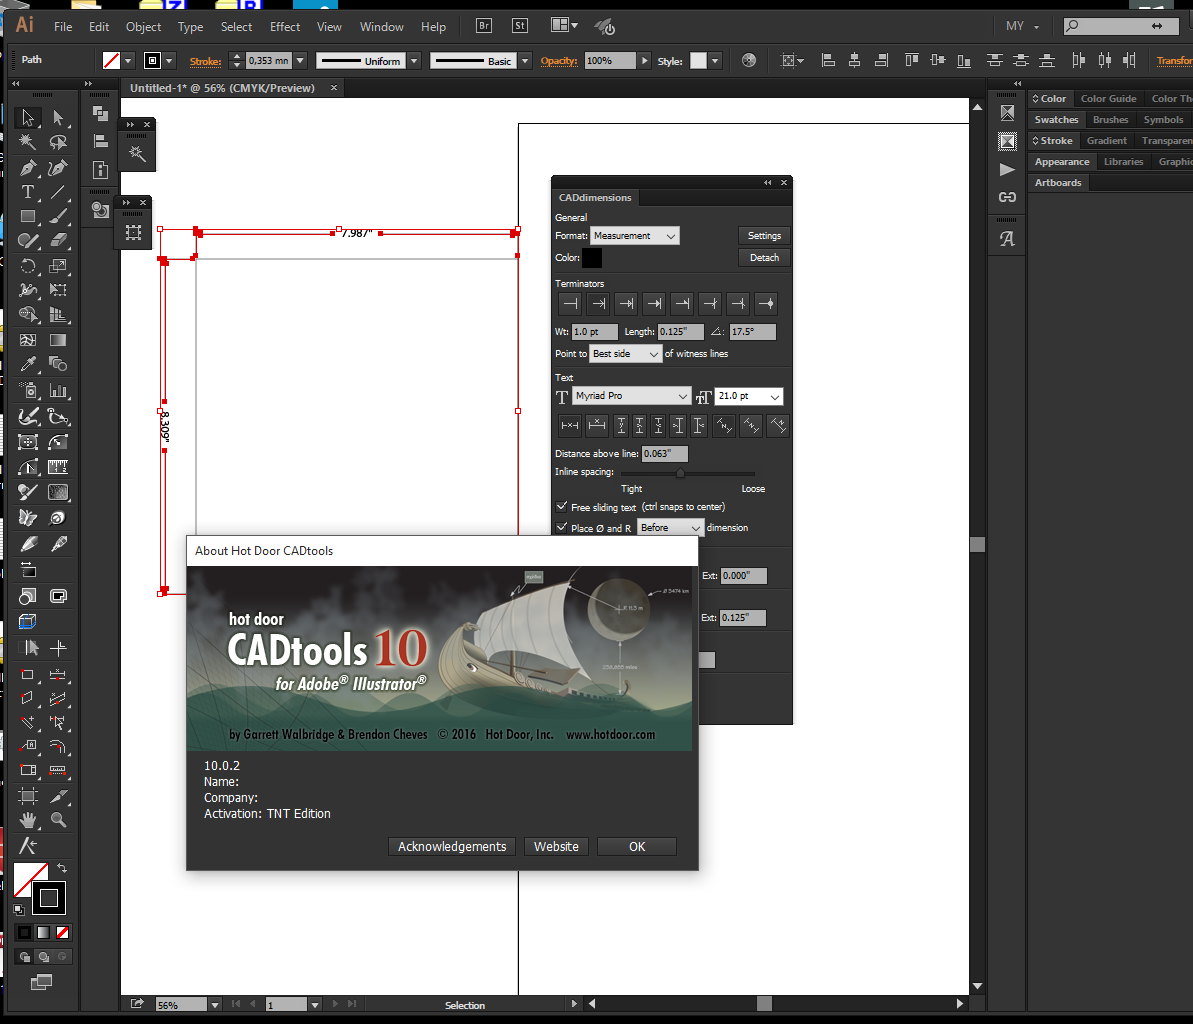Swap fill and stroke colors
This screenshot has height=1024, width=1193.
click(x=62, y=868)
